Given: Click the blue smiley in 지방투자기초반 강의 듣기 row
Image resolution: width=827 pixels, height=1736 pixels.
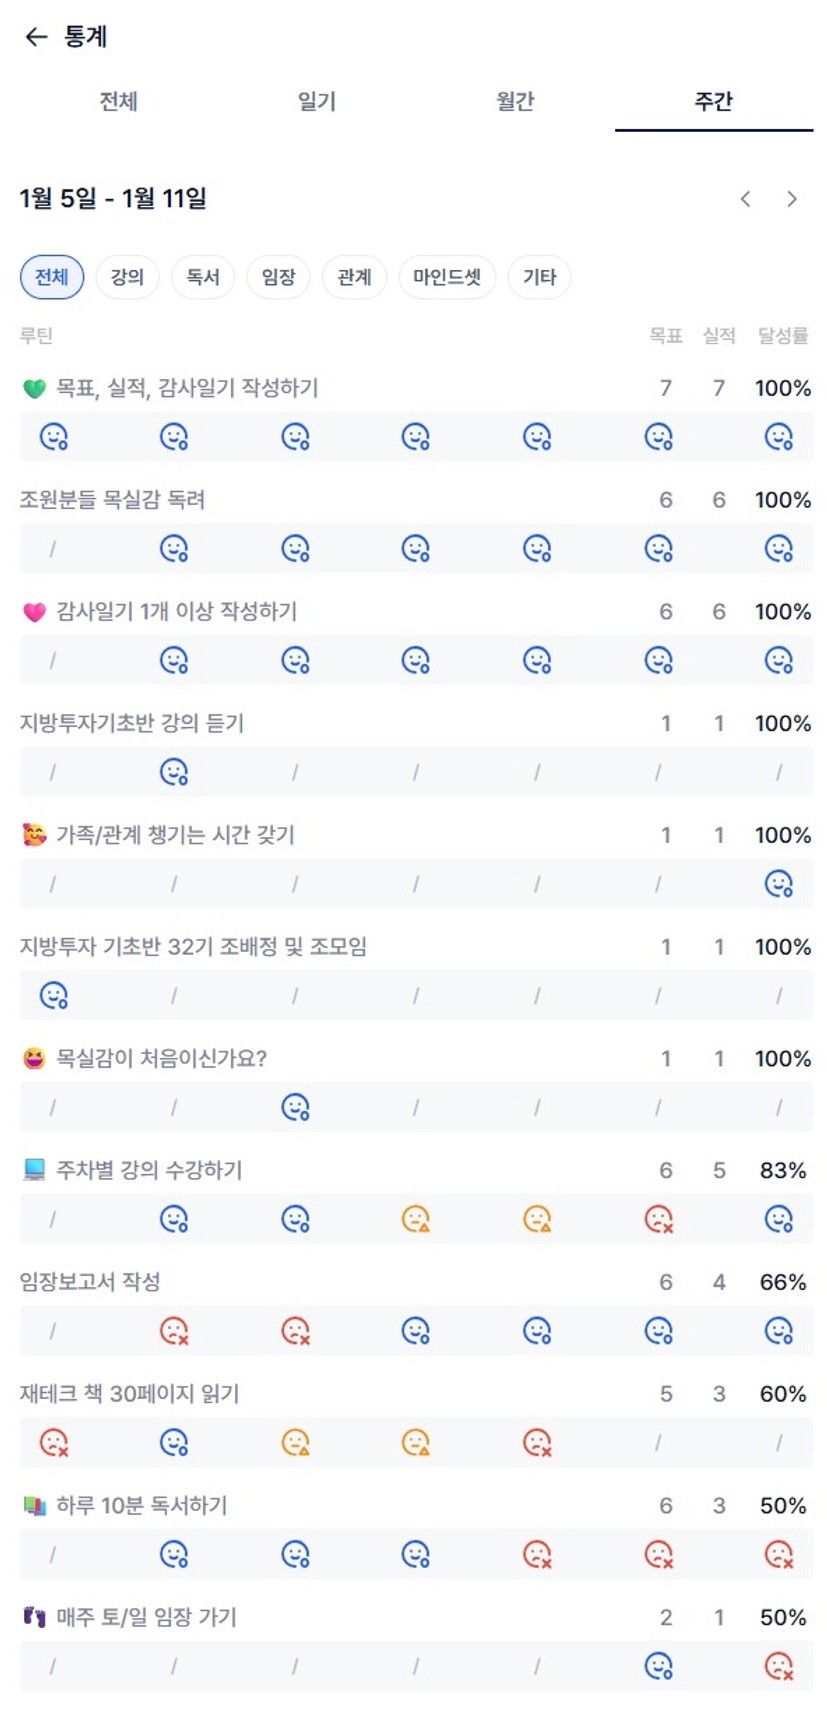Looking at the screenshot, I should (174, 772).
